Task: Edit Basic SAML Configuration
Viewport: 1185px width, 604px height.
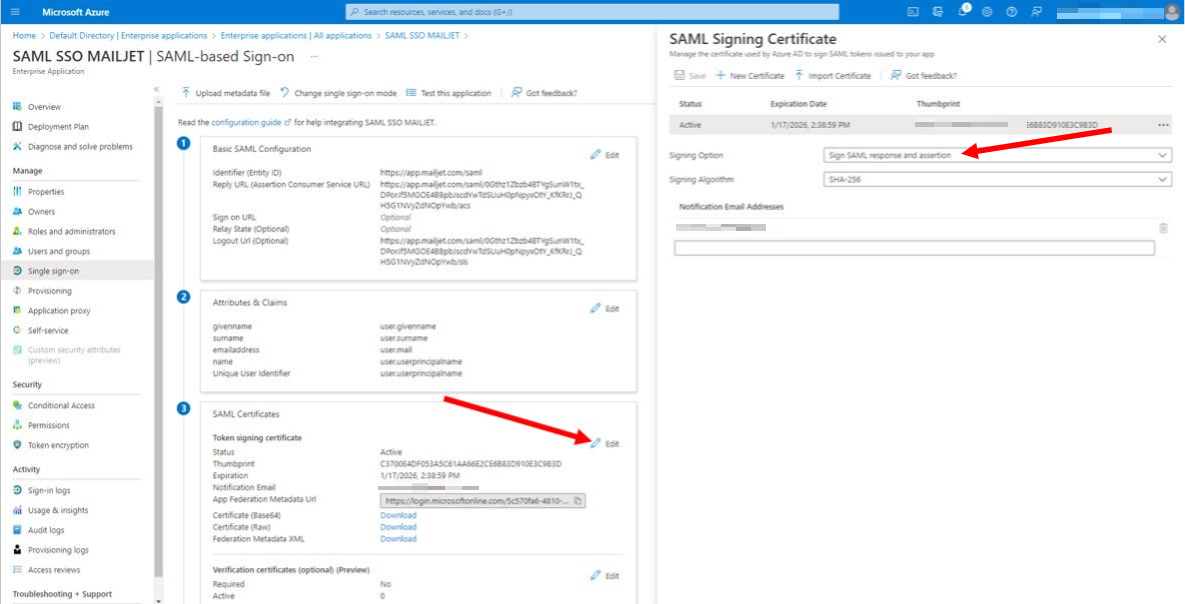Action: coord(605,155)
